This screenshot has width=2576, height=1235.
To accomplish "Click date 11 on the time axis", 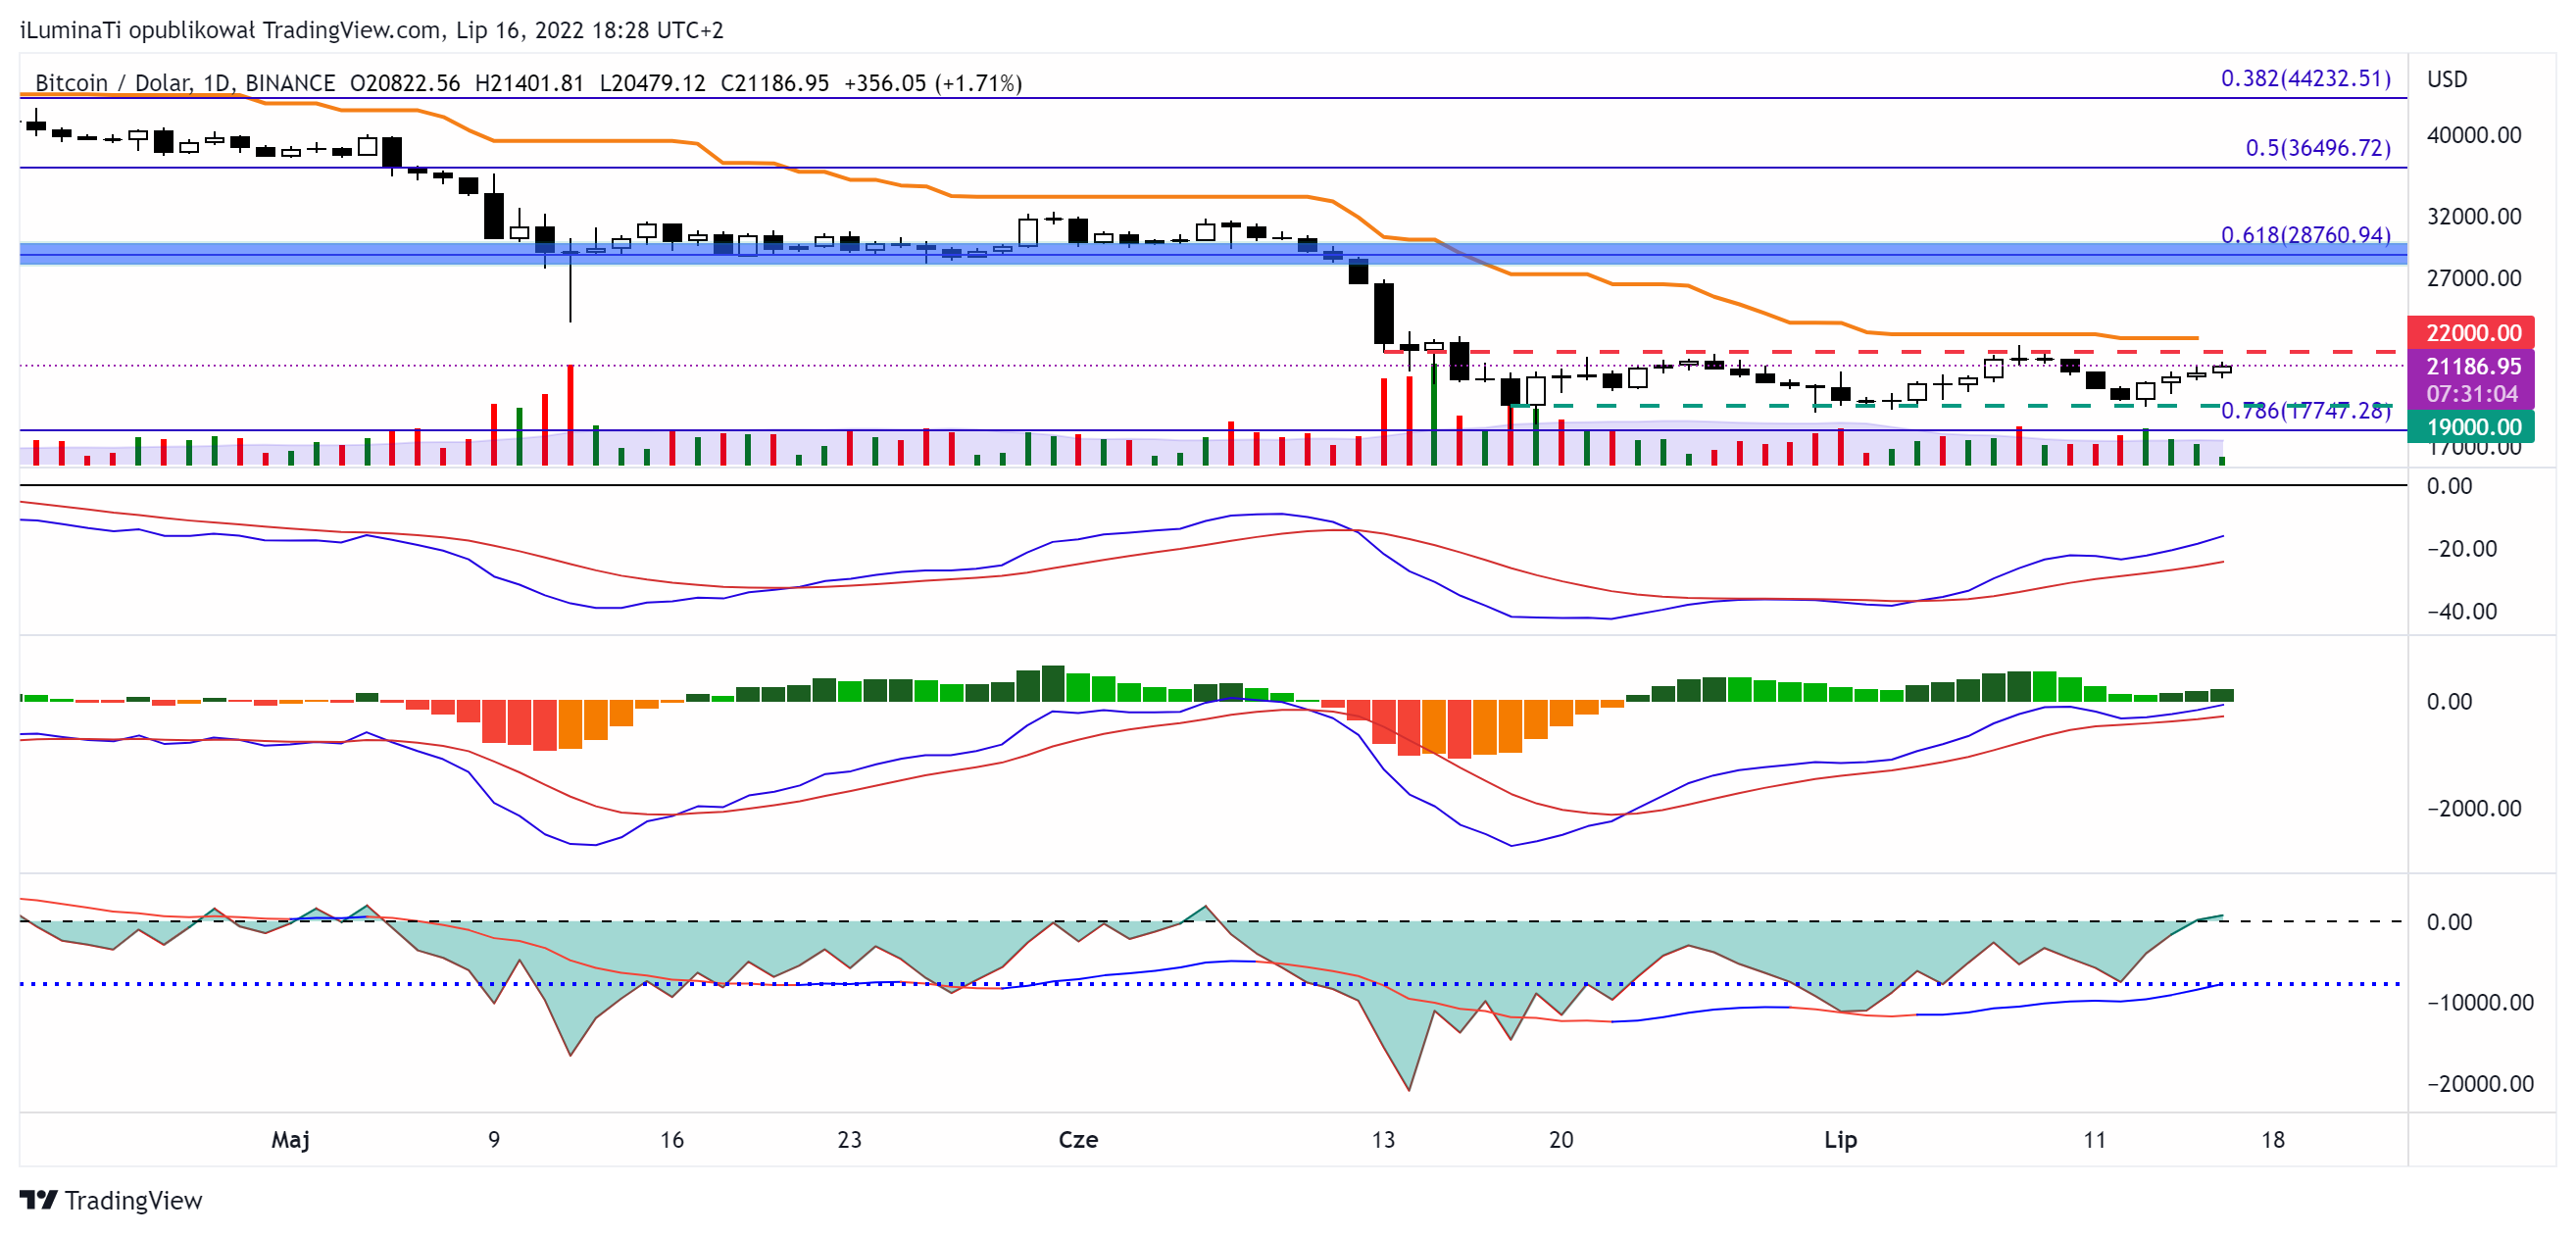I will pyautogui.click(x=2094, y=1139).
